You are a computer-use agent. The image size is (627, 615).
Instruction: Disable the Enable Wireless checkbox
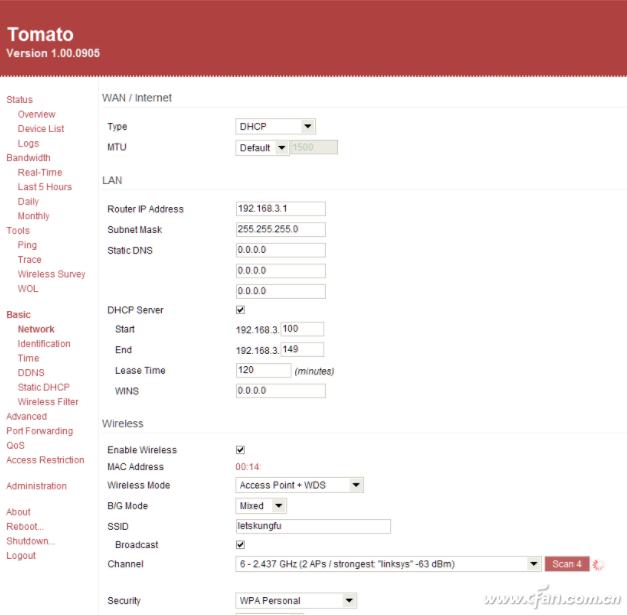tap(240, 450)
